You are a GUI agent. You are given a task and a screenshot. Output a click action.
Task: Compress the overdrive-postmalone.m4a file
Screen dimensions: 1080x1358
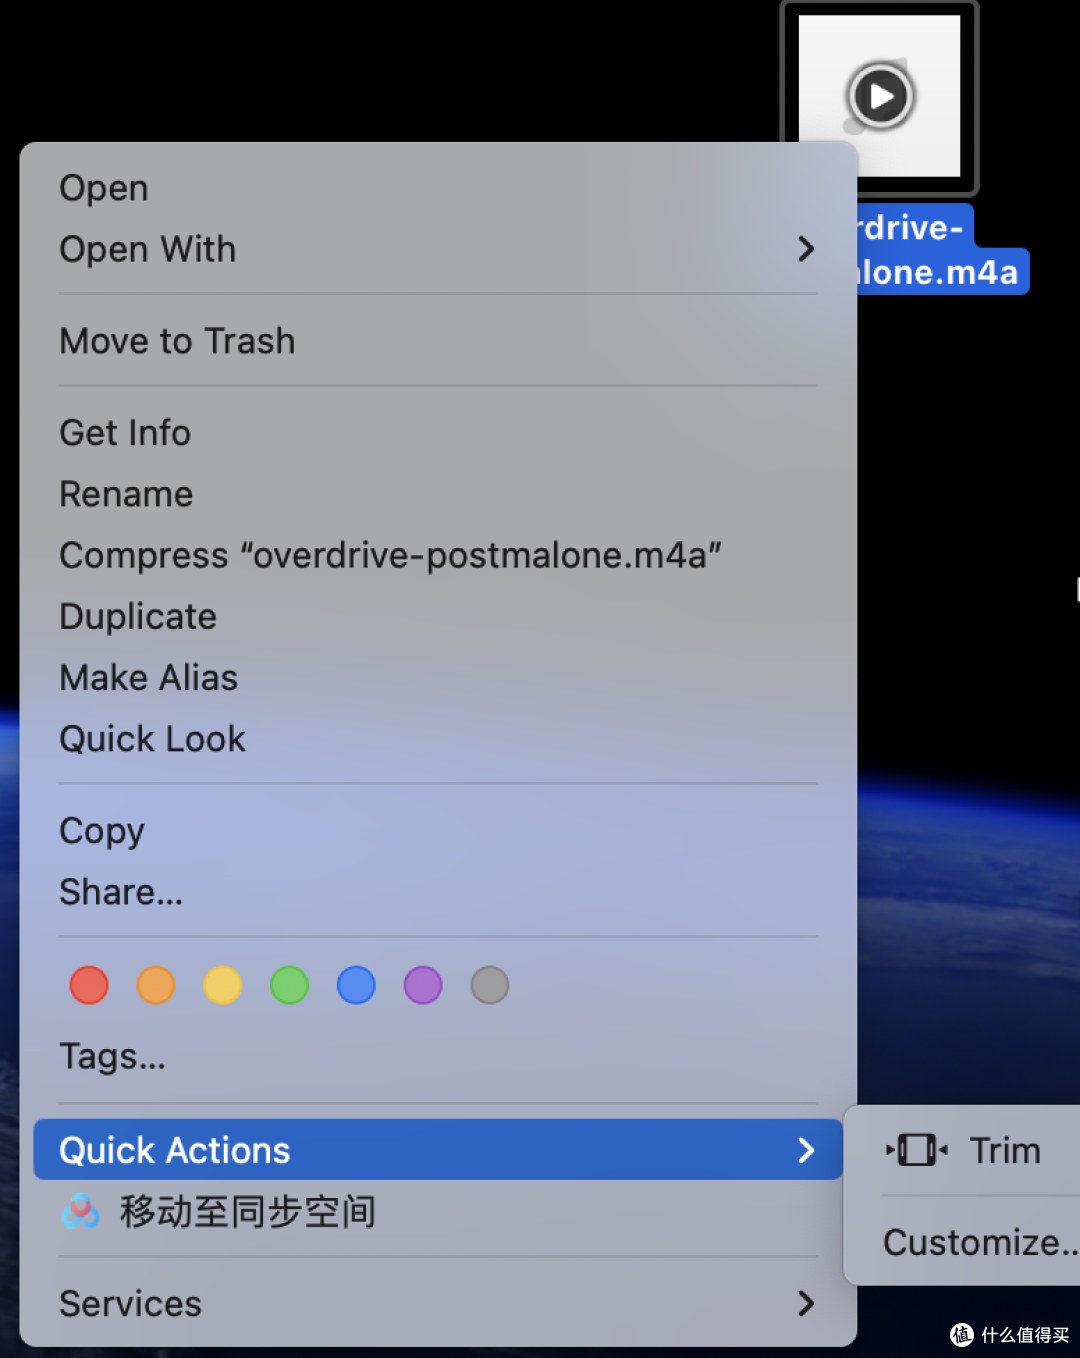tap(390, 555)
